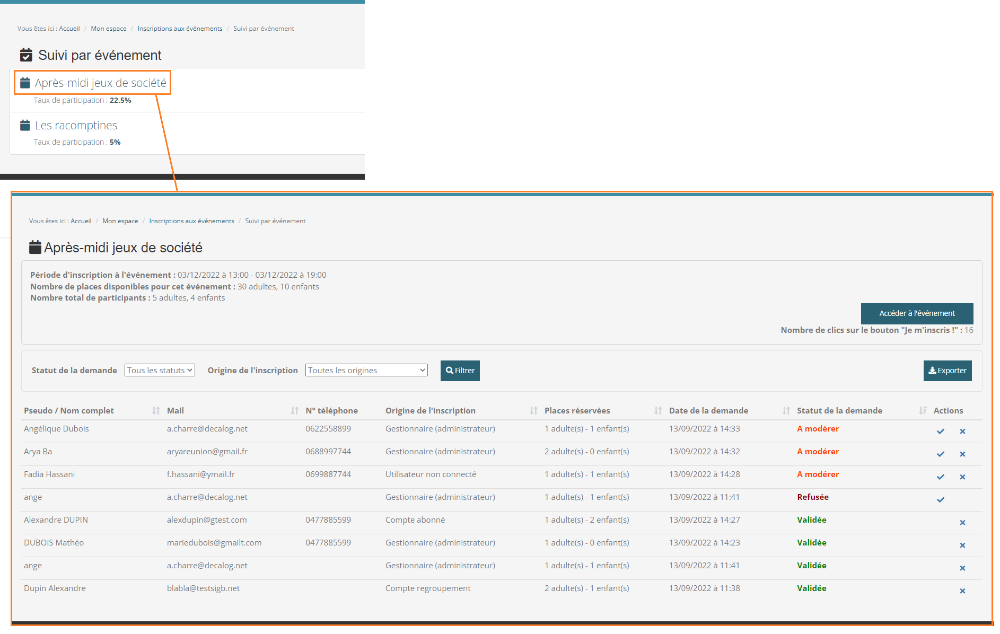The width and height of the screenshot is (1000, 634).
Task: Re-validate the refused registration from ange
Action: tap(940, 500)
